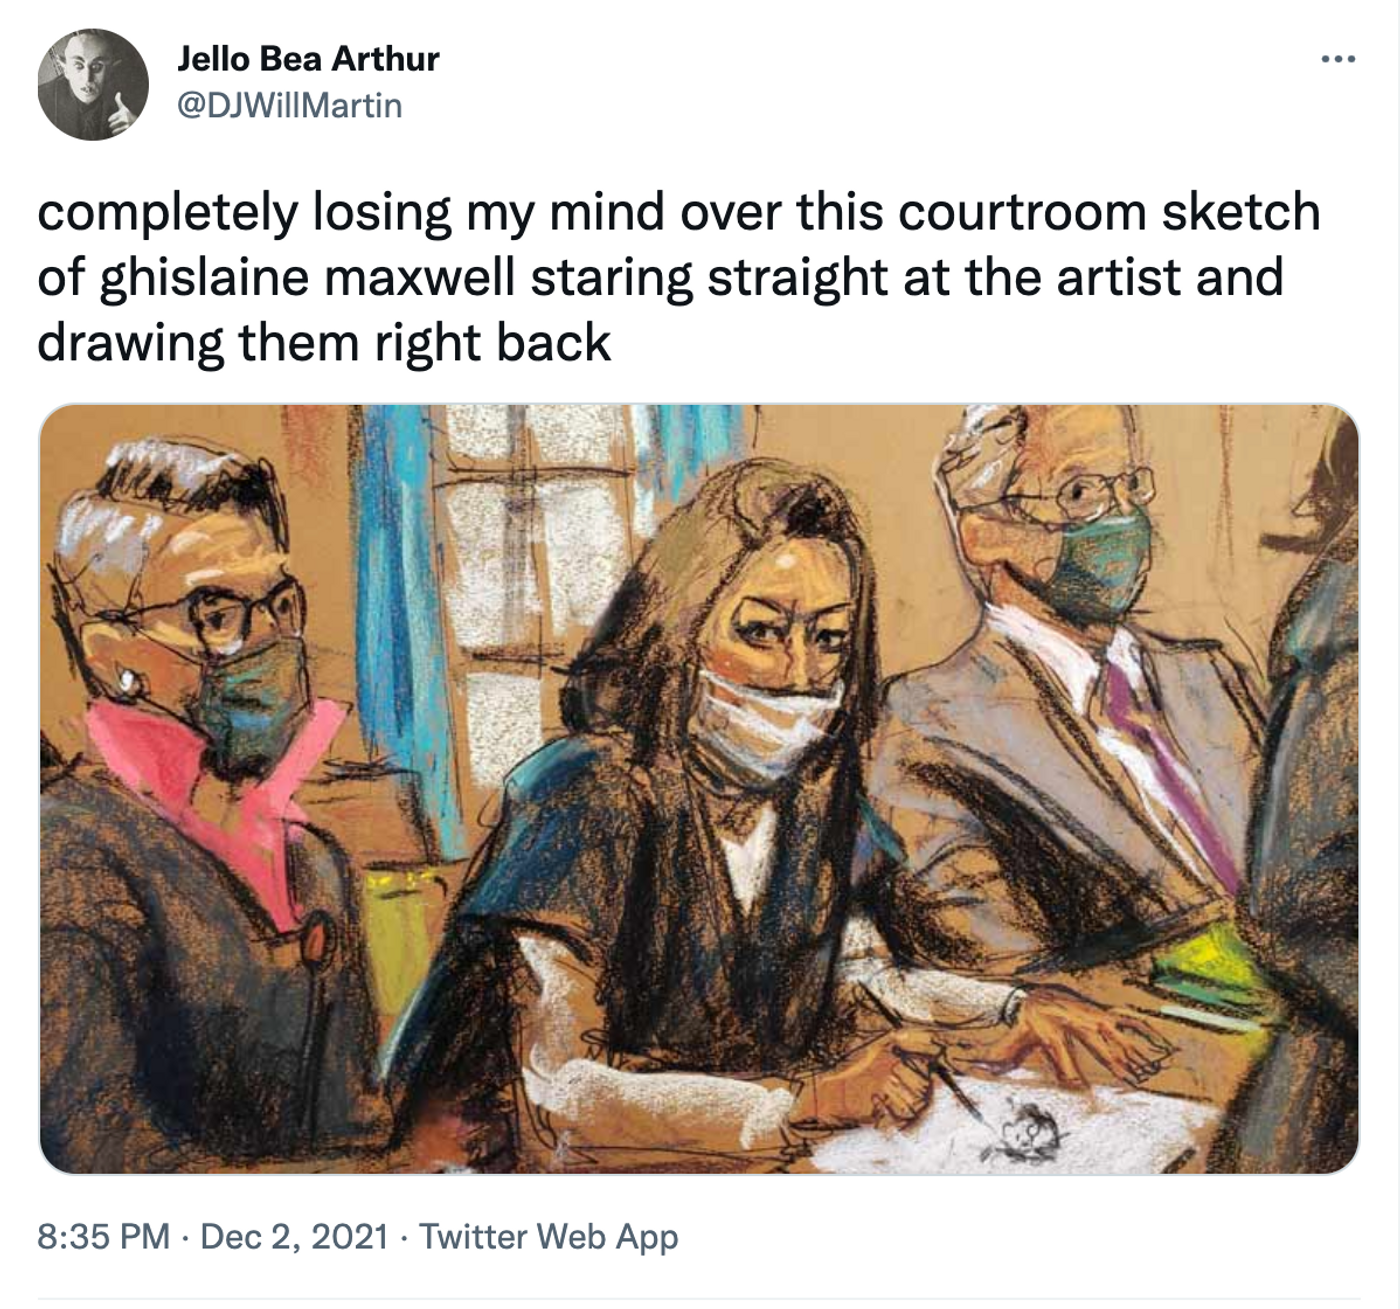Open the three-dot more options menu
This screenshot has width=1400, height=1309.
point(1338,60)
